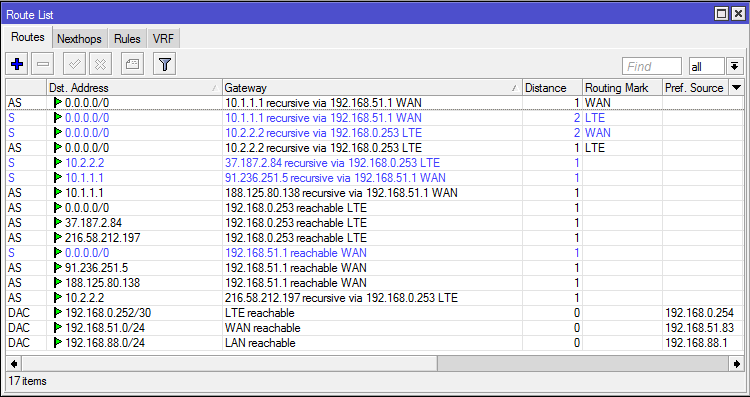Sort by Distance column header
750x397 pixels.
551,88
